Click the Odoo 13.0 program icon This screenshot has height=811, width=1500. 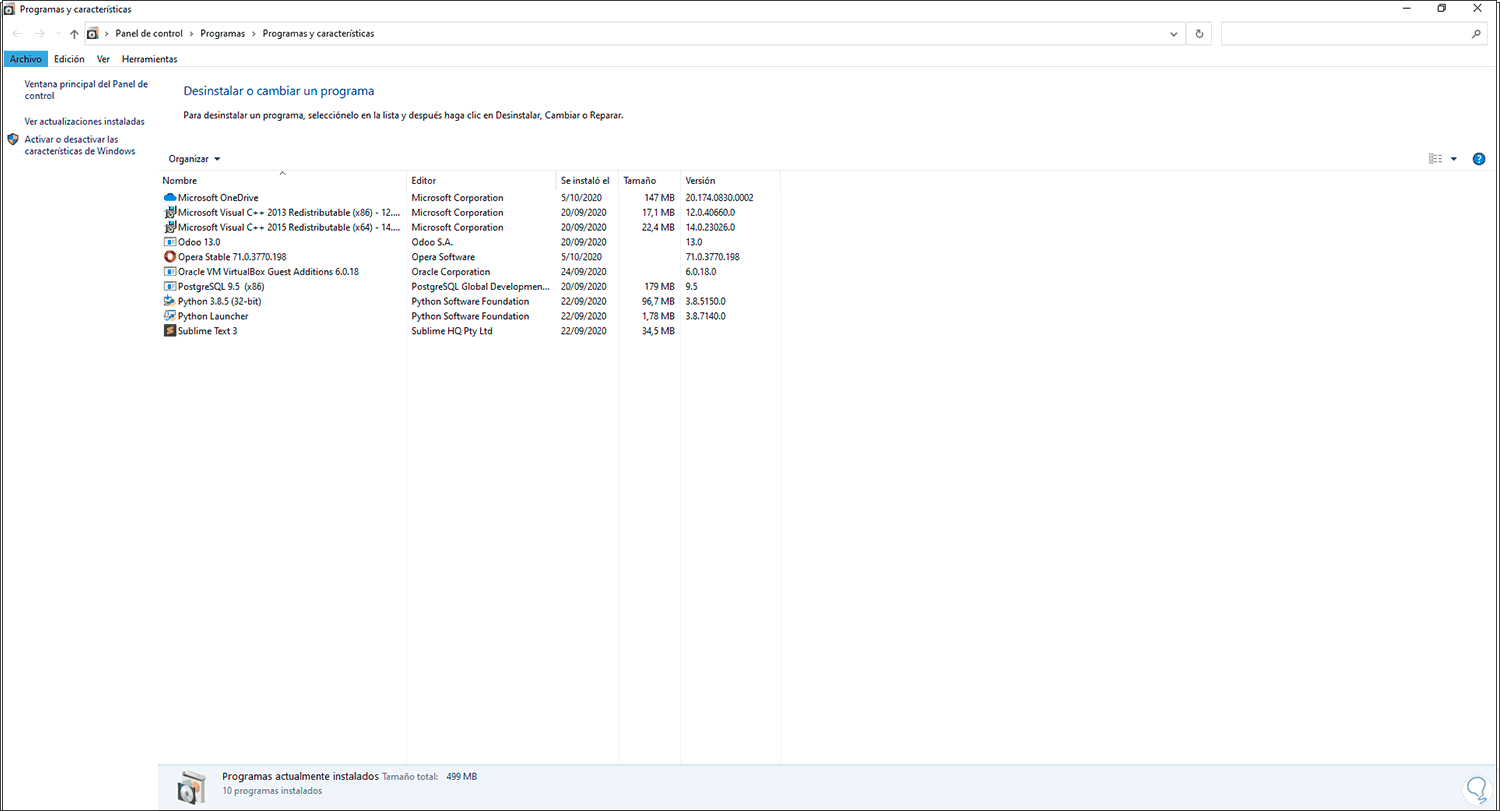(x=169, y=242)
